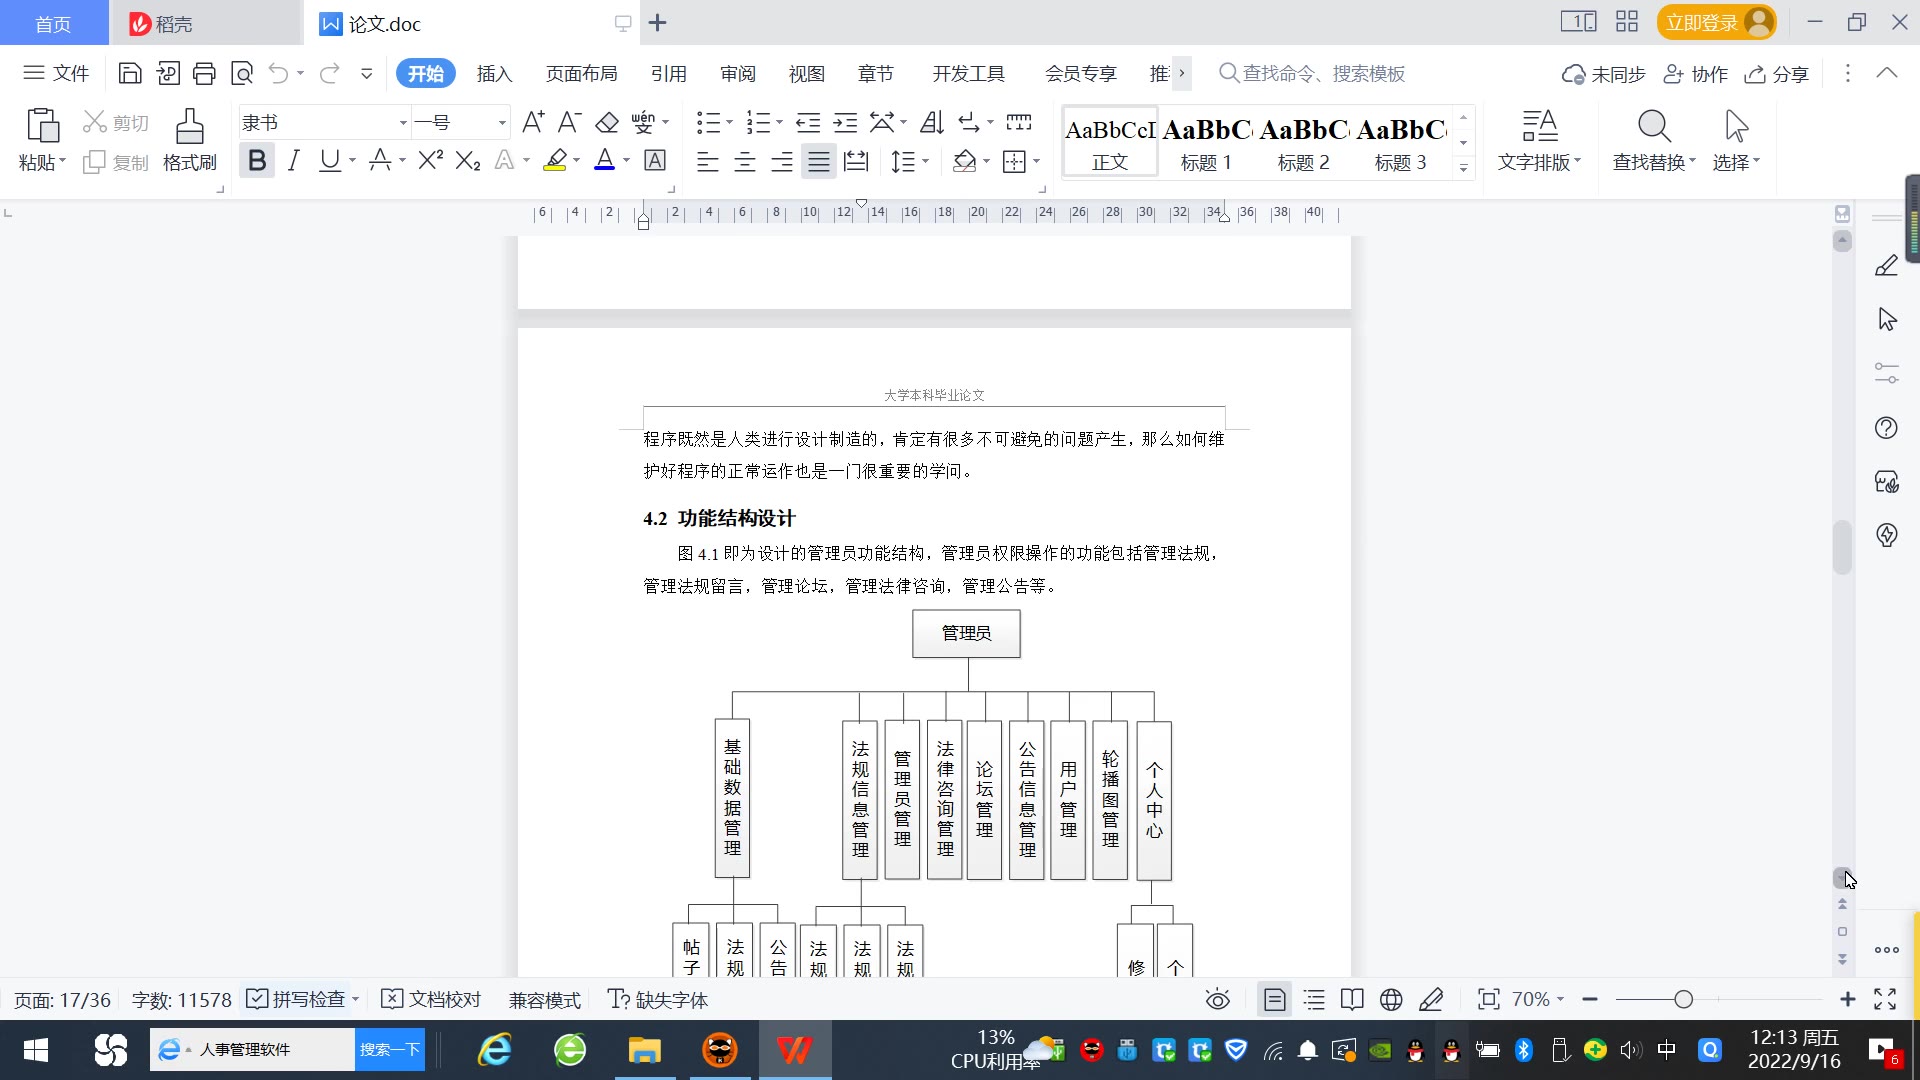Click the command search field
Image resolution: width=1920 pixels, height=1080 pixels.
[1312, 73]
